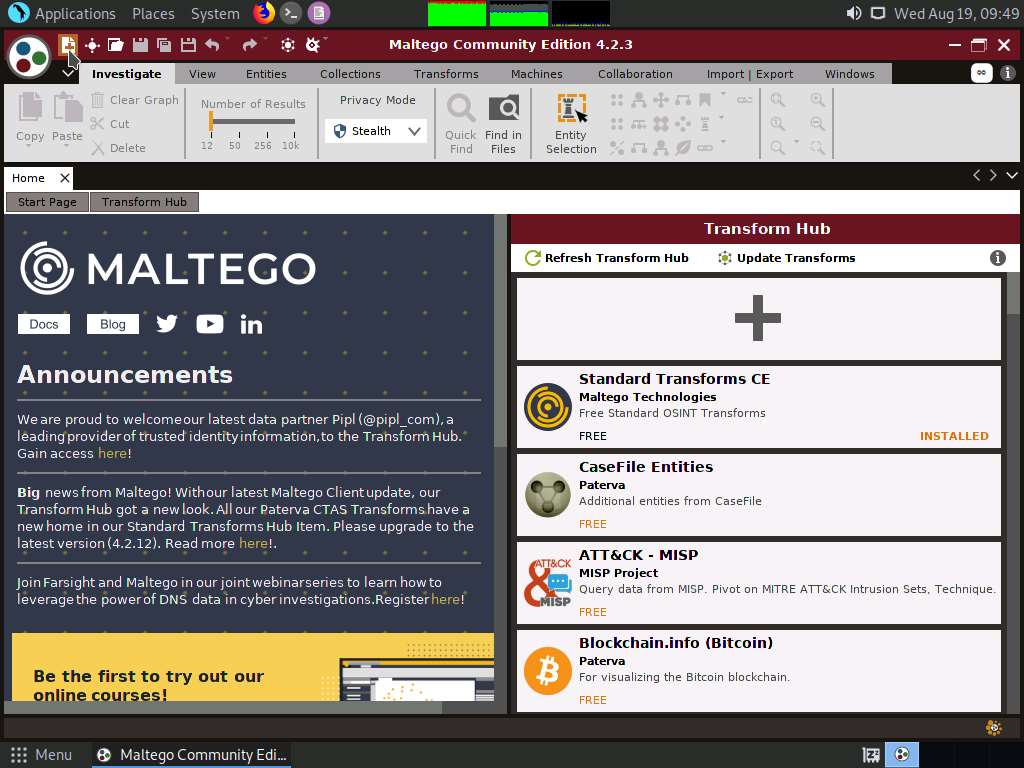Expand the chevron below application logo
The image size is (1024, 768).
68,73
